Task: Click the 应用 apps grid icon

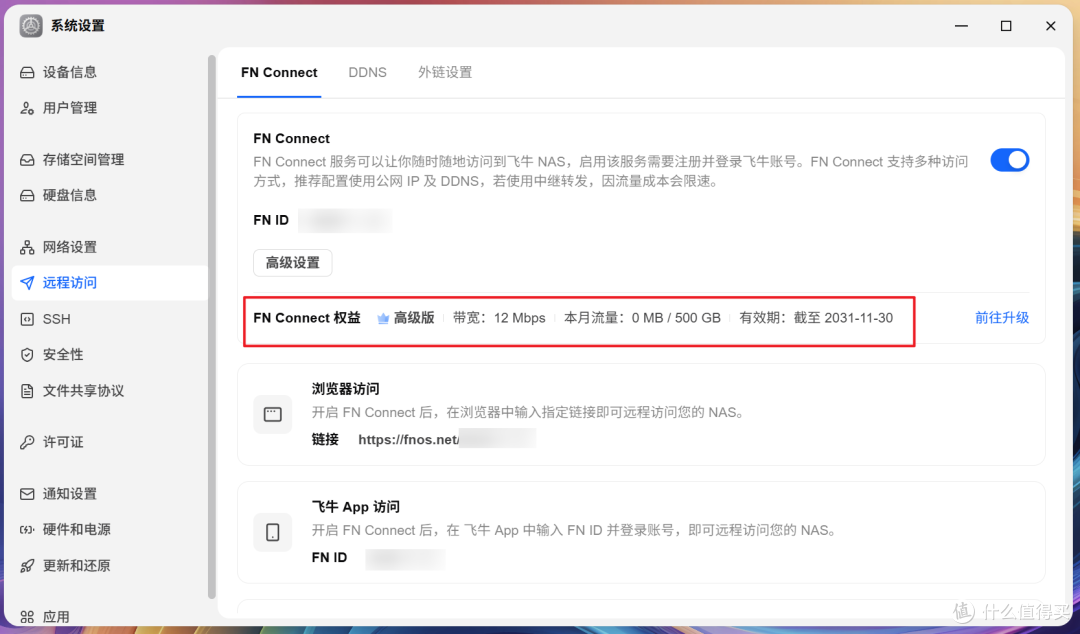Action: (27, 617)
